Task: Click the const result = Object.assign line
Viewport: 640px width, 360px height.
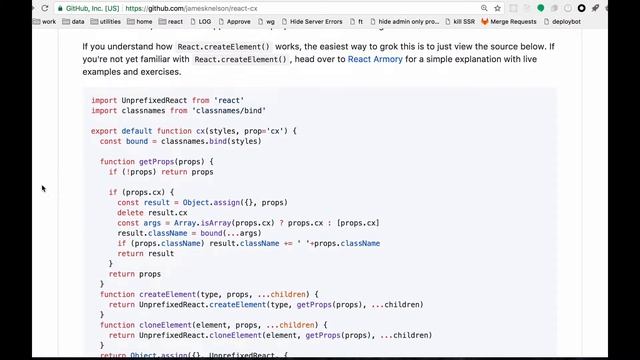Action: tap(202, 202)
